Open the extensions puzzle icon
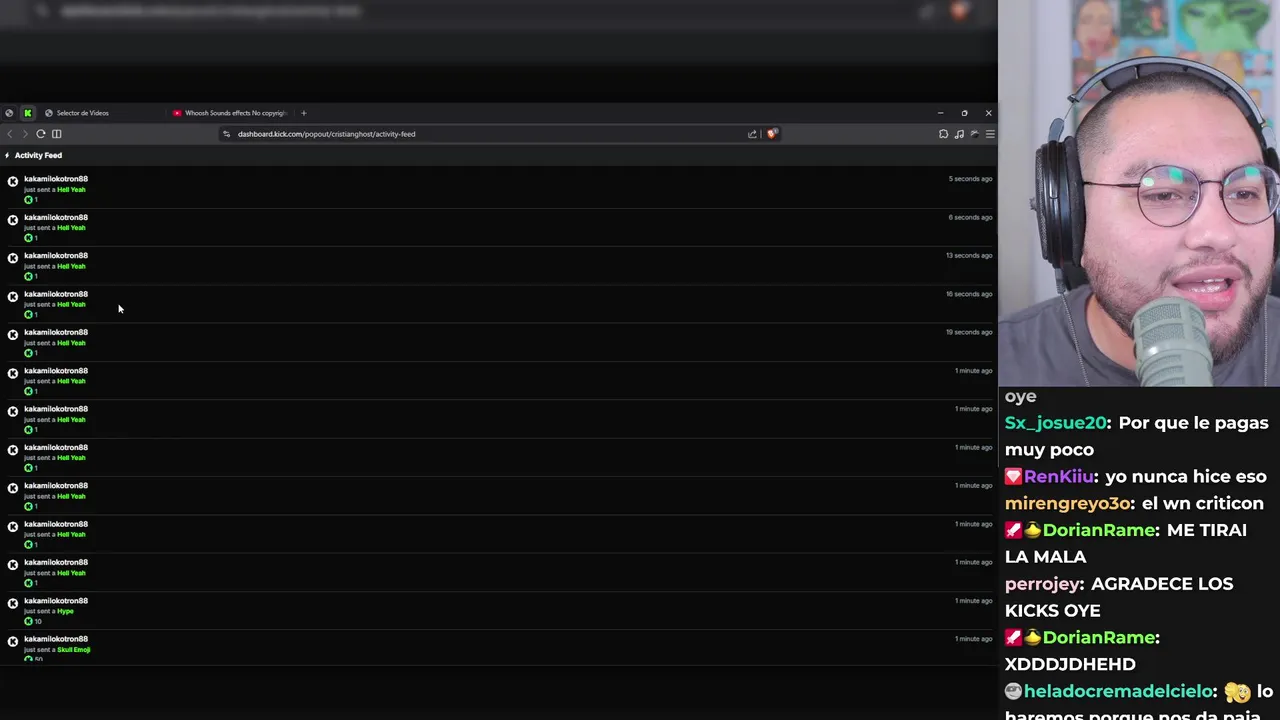Screen dimensions: 1280x720 [943, 134]
